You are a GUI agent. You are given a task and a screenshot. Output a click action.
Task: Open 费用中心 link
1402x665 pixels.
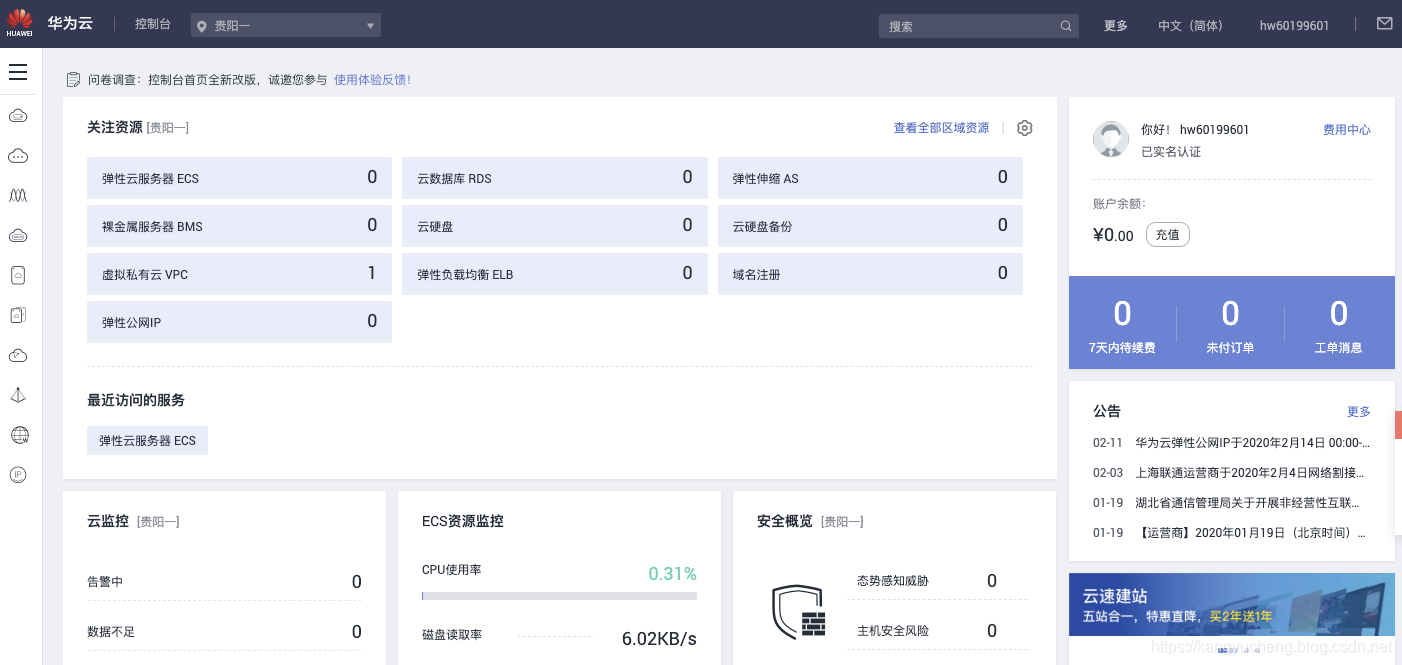[1347, 130]
